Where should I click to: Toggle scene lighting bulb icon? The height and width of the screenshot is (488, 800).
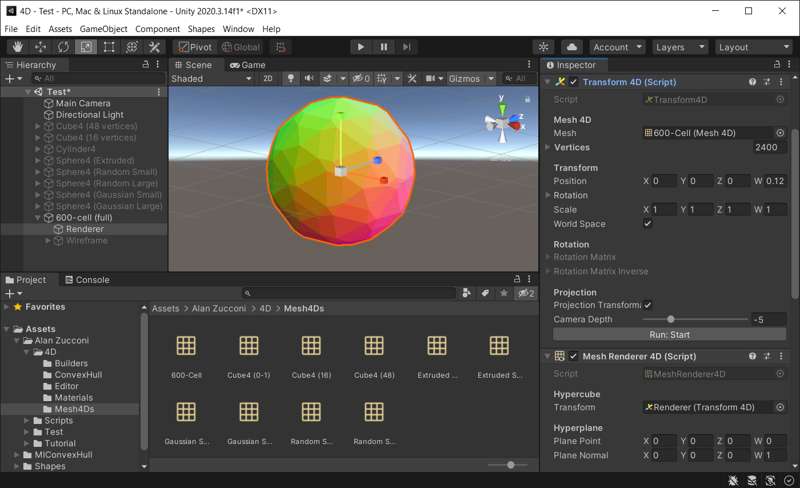(x=291, y=78)
